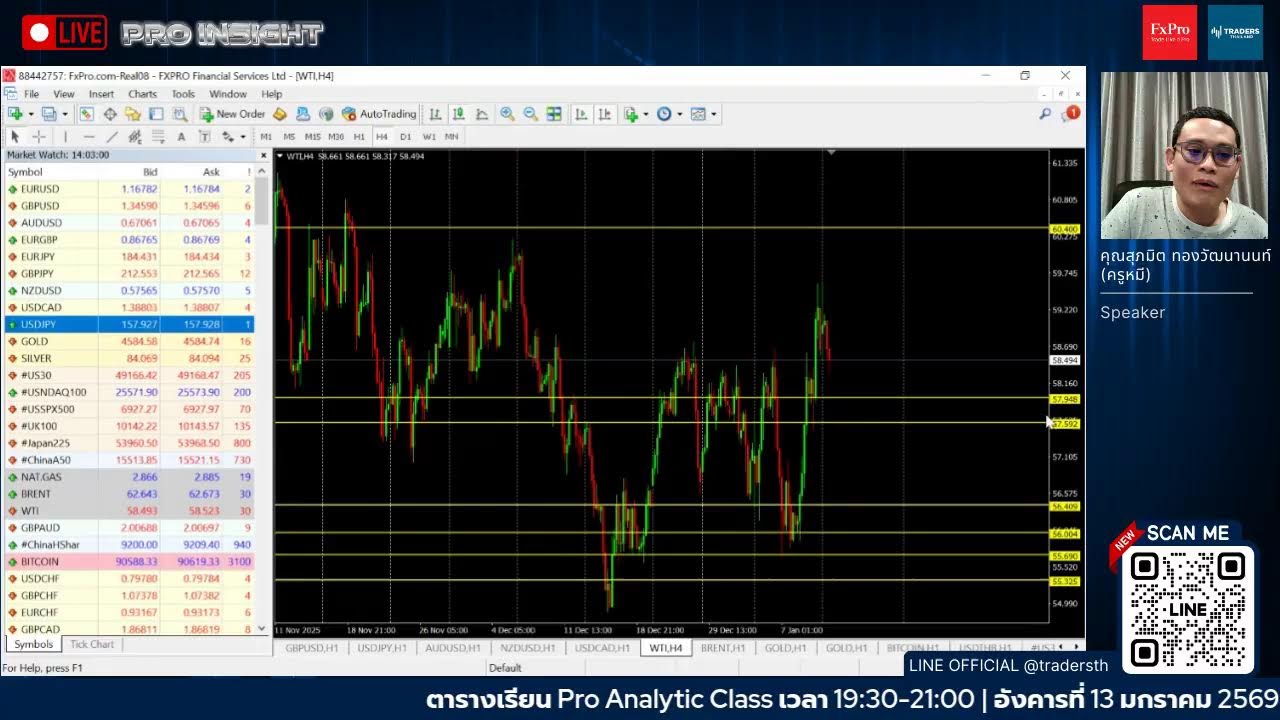Click the Periods clock icon

[x=664, y=114]
